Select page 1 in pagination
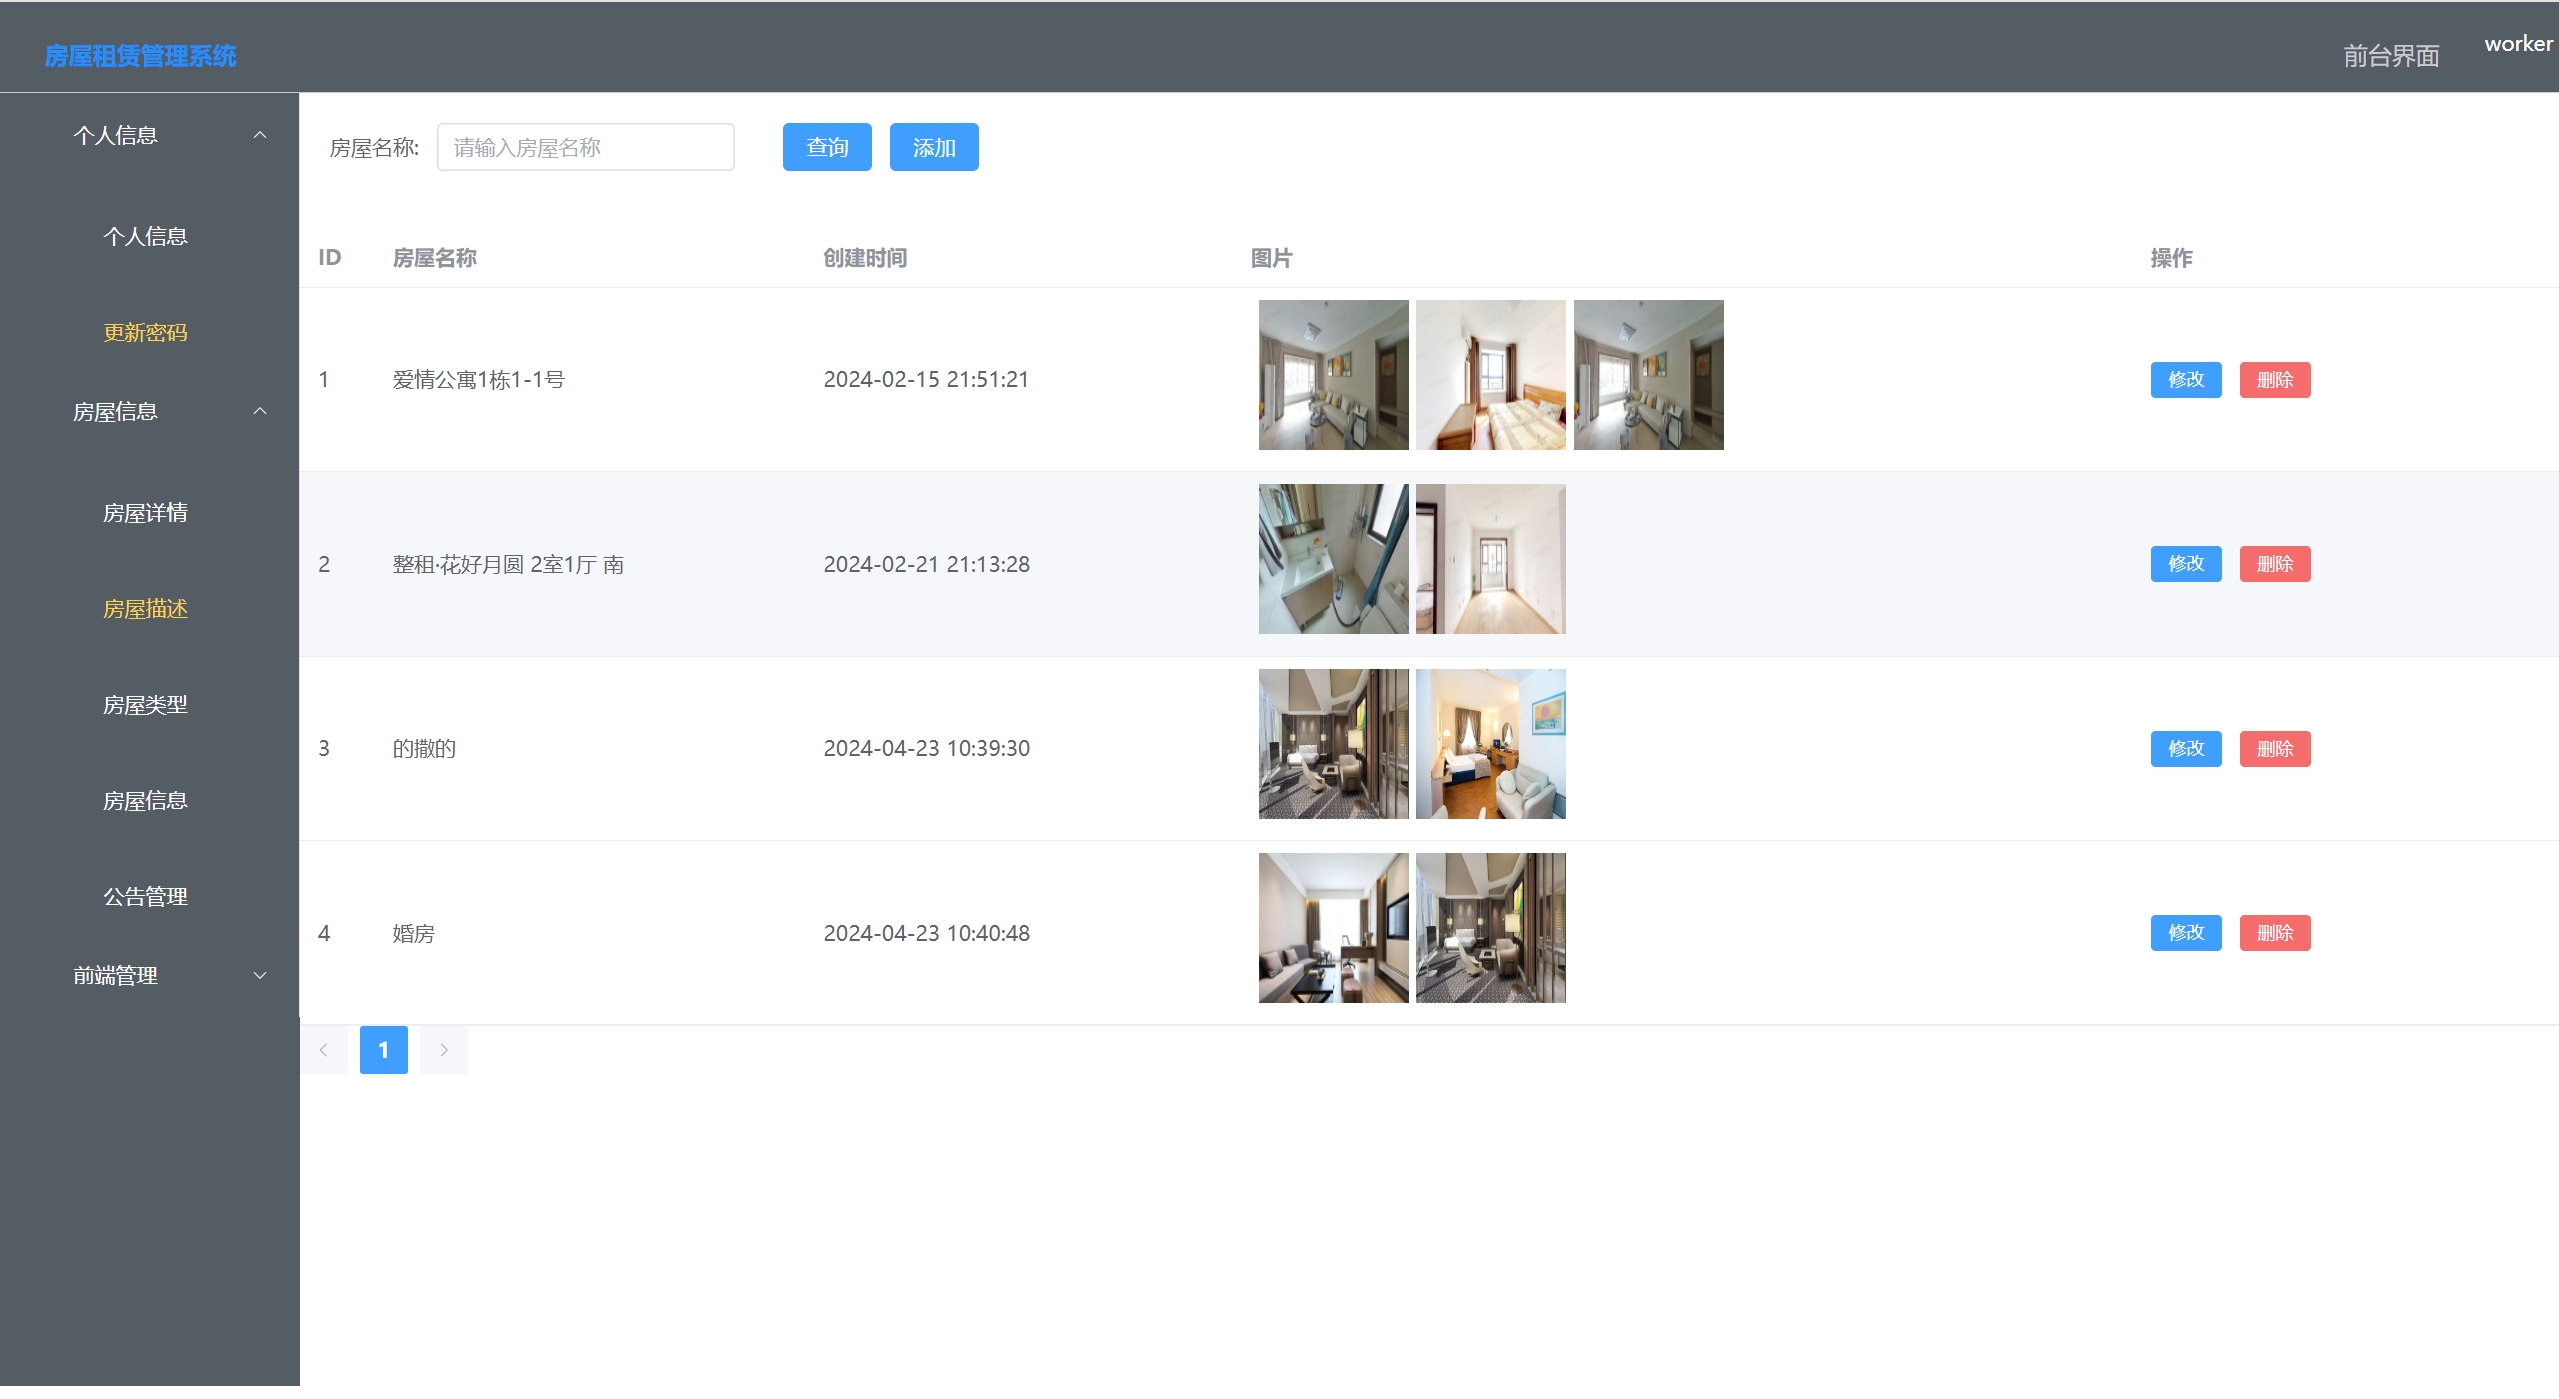The height and width of the screenshot is (1399, 2559). (383, 1050)
